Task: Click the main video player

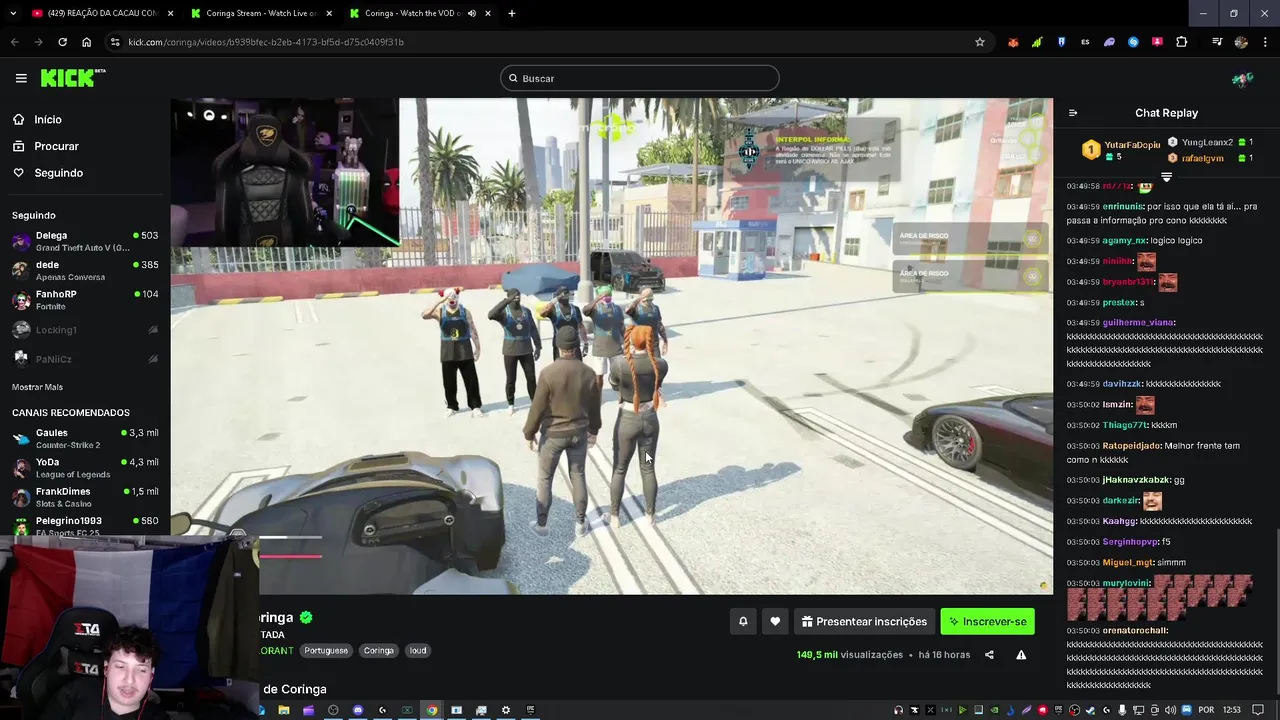Action: point(611,346)
